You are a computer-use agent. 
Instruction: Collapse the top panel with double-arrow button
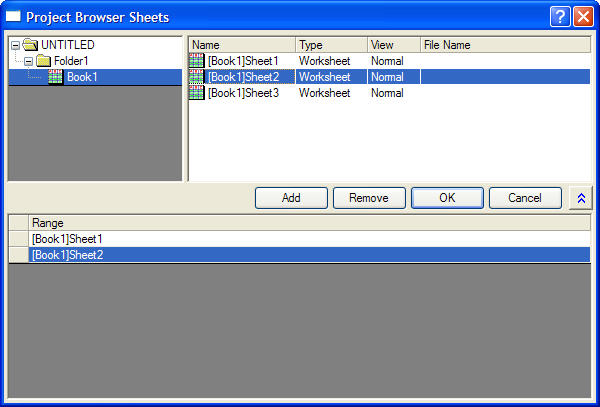coord(580,198)
